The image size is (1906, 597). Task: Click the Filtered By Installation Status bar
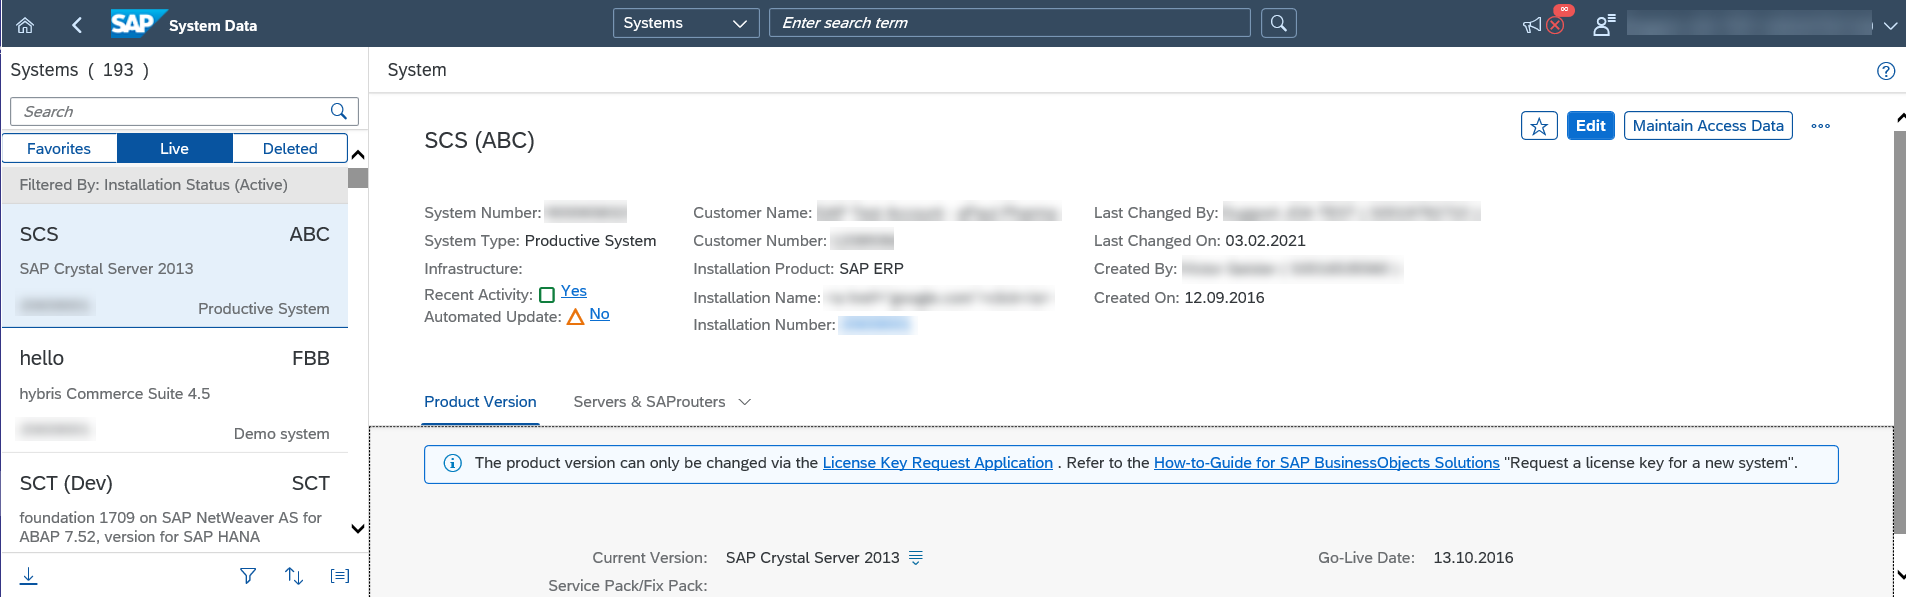click(x=174, y=185)
